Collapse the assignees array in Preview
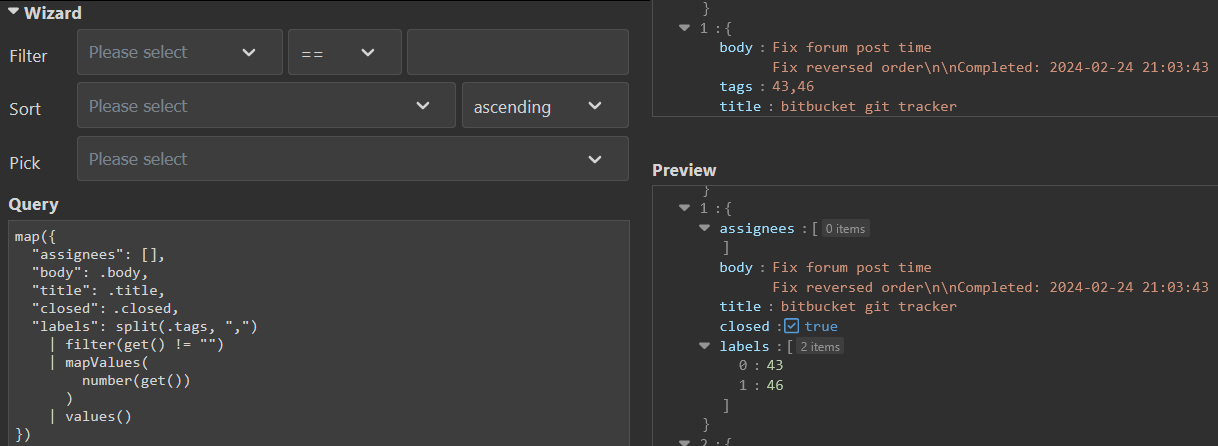This screenshot has width=1218, height=446. pos(705,228)
